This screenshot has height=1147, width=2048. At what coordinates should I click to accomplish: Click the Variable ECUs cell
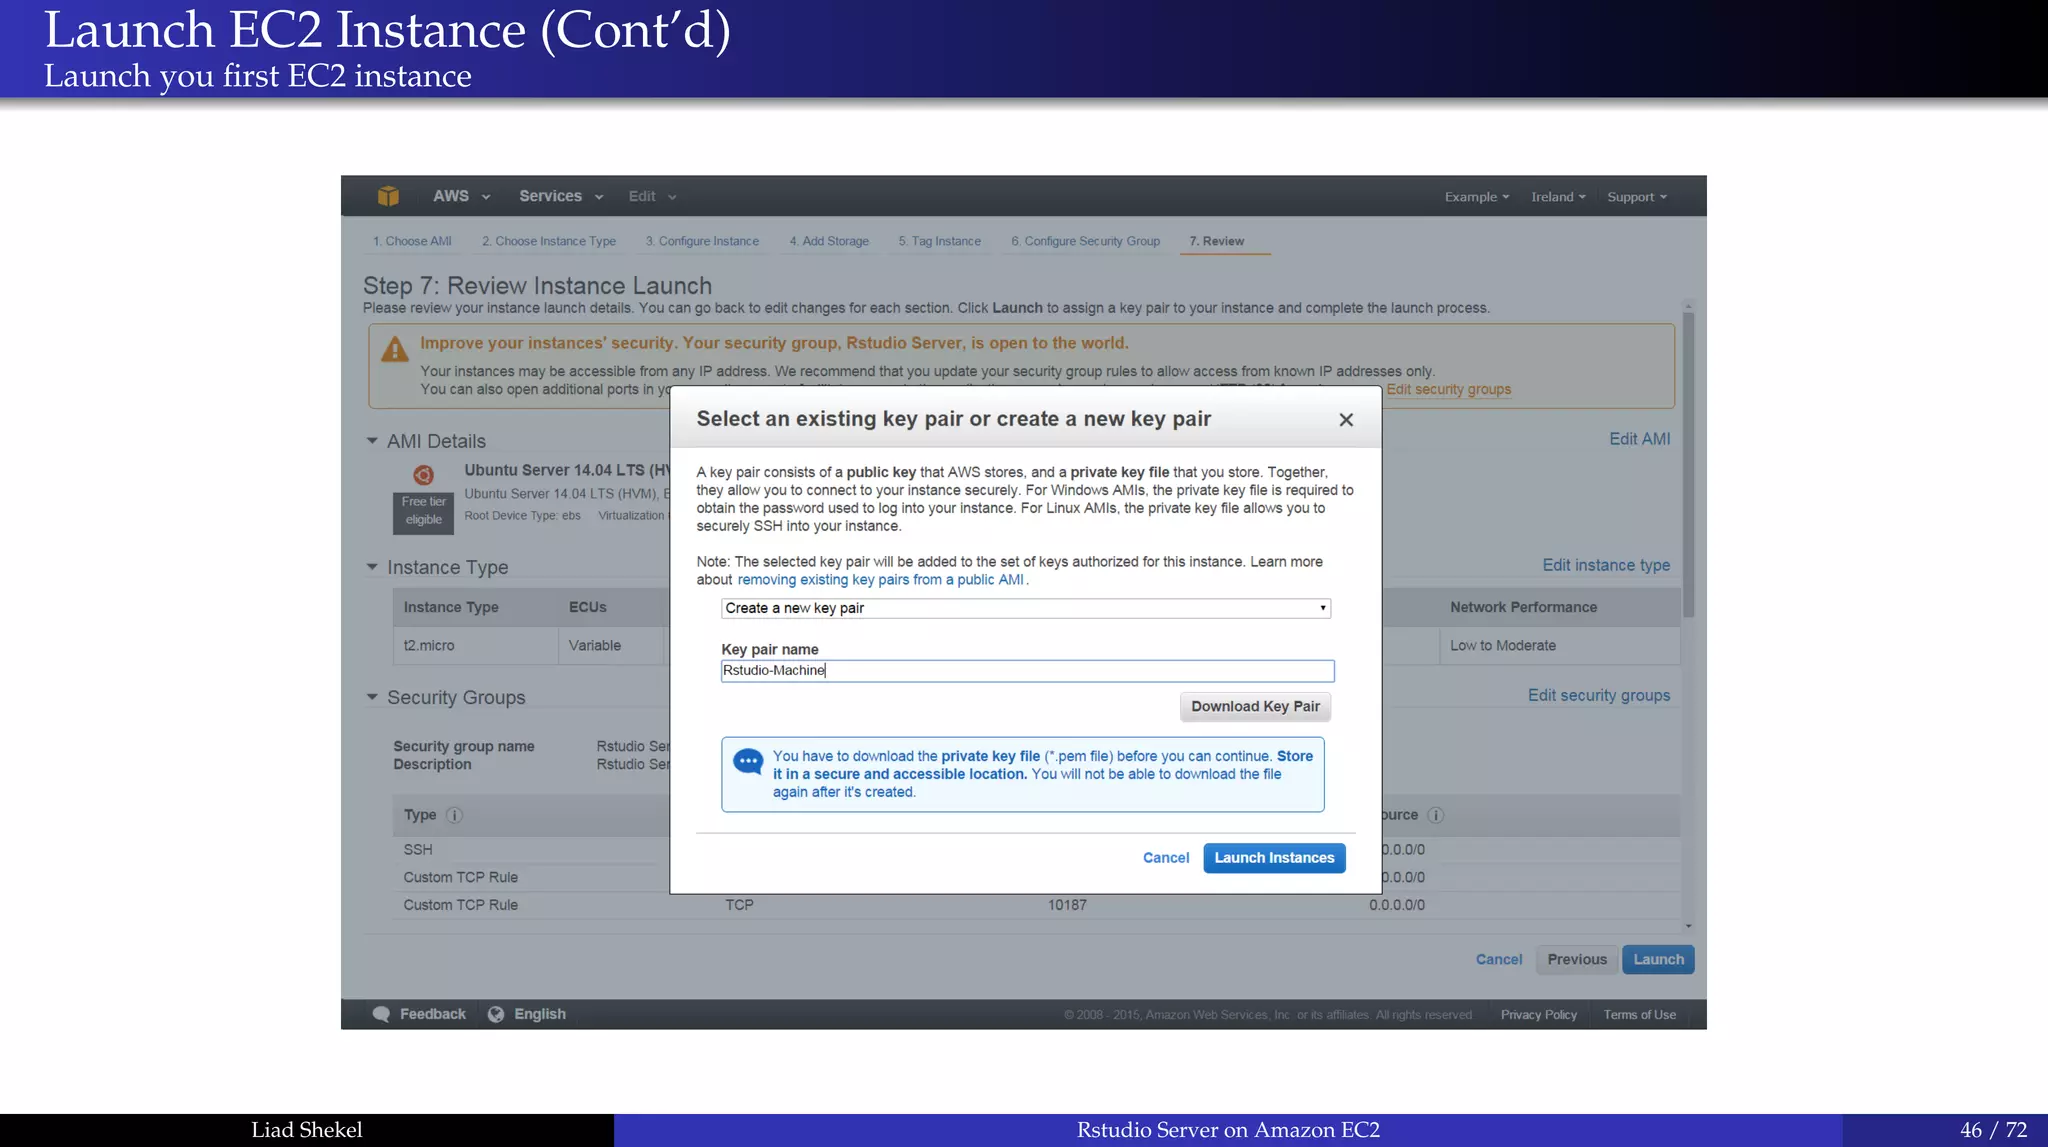click(x=611, y=646)
